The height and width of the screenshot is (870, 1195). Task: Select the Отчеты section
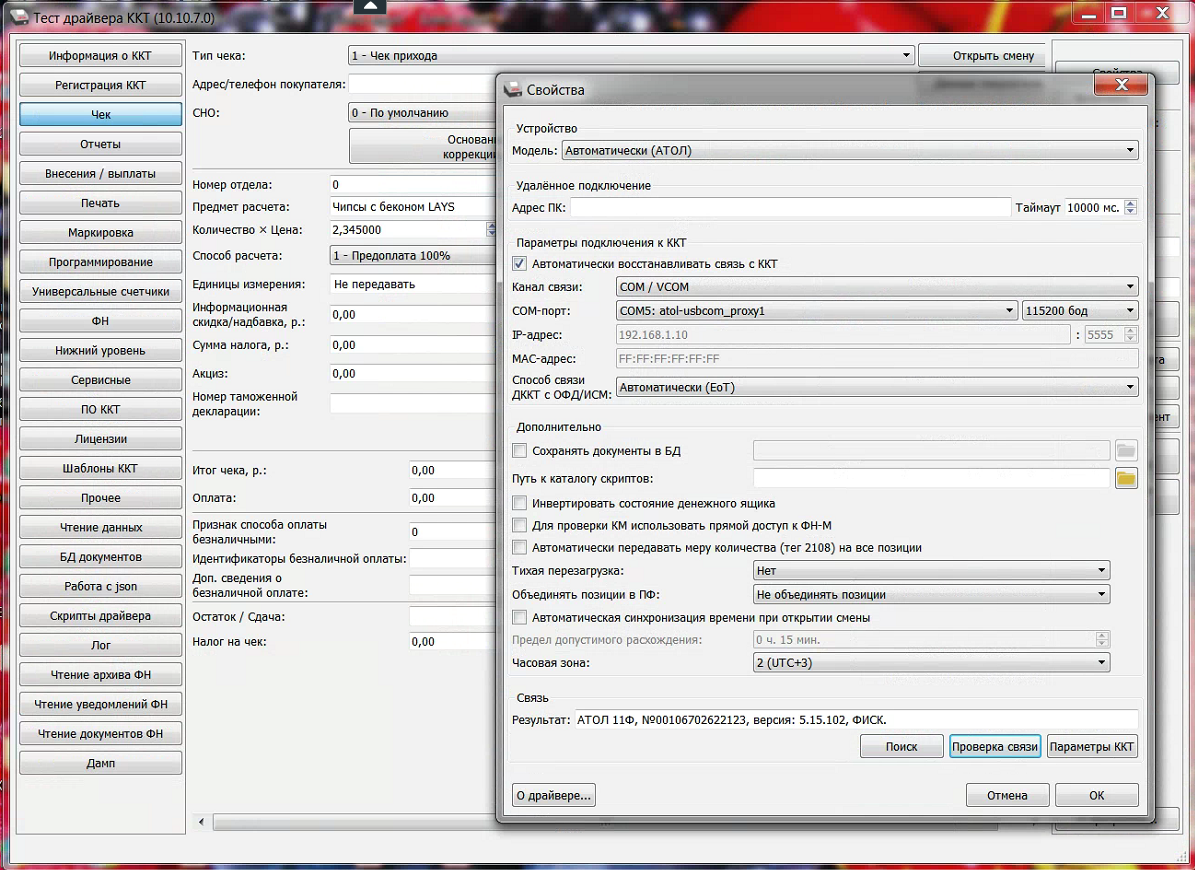pyautogui.click(x=101, y=144)
